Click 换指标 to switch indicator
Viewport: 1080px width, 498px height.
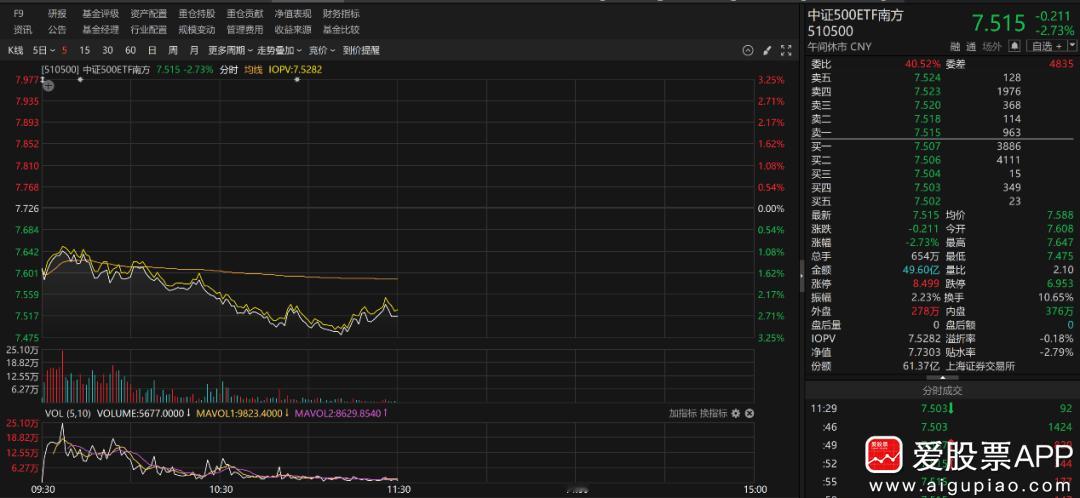(714, 413)
